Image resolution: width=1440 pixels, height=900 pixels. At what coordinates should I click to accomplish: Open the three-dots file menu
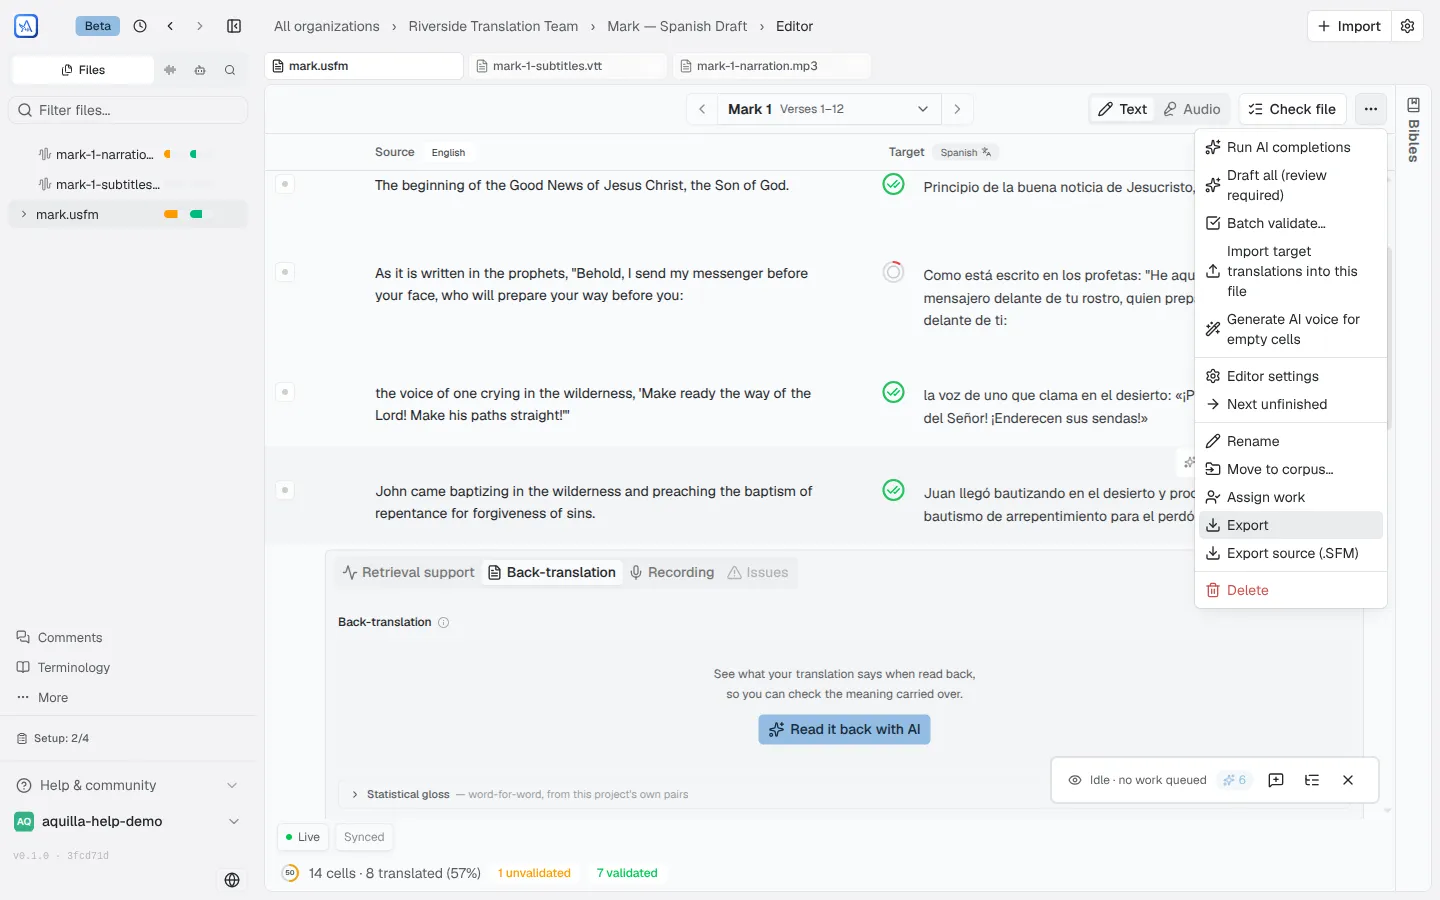[x=1371, y=109]
